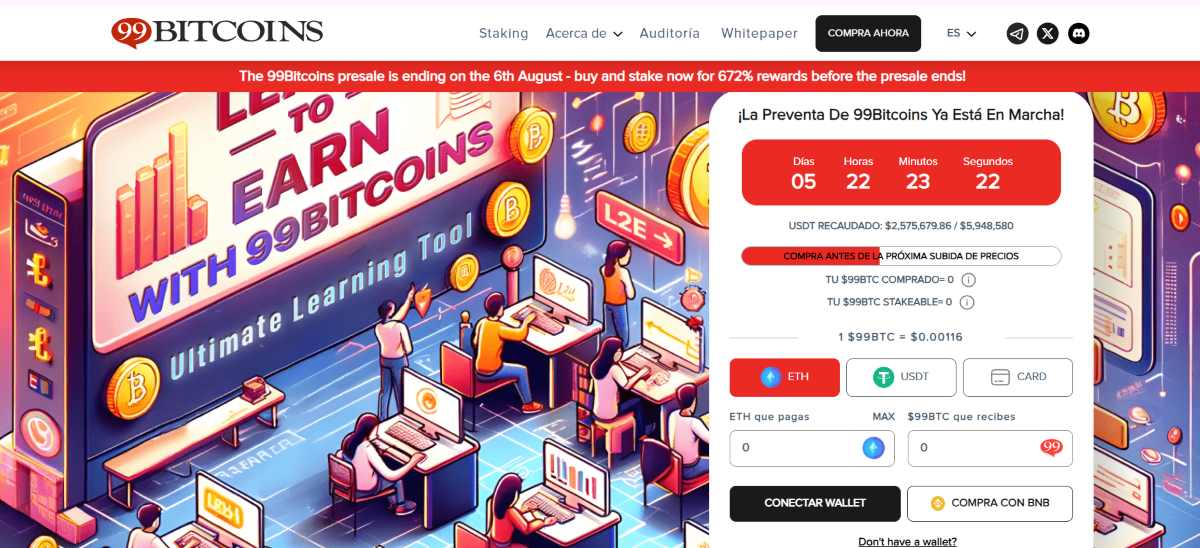Image resolution: width=1200 pixels, height=548 pixels.
Task: Select USDT as payment currency
Action: click(x=901, y=377)
